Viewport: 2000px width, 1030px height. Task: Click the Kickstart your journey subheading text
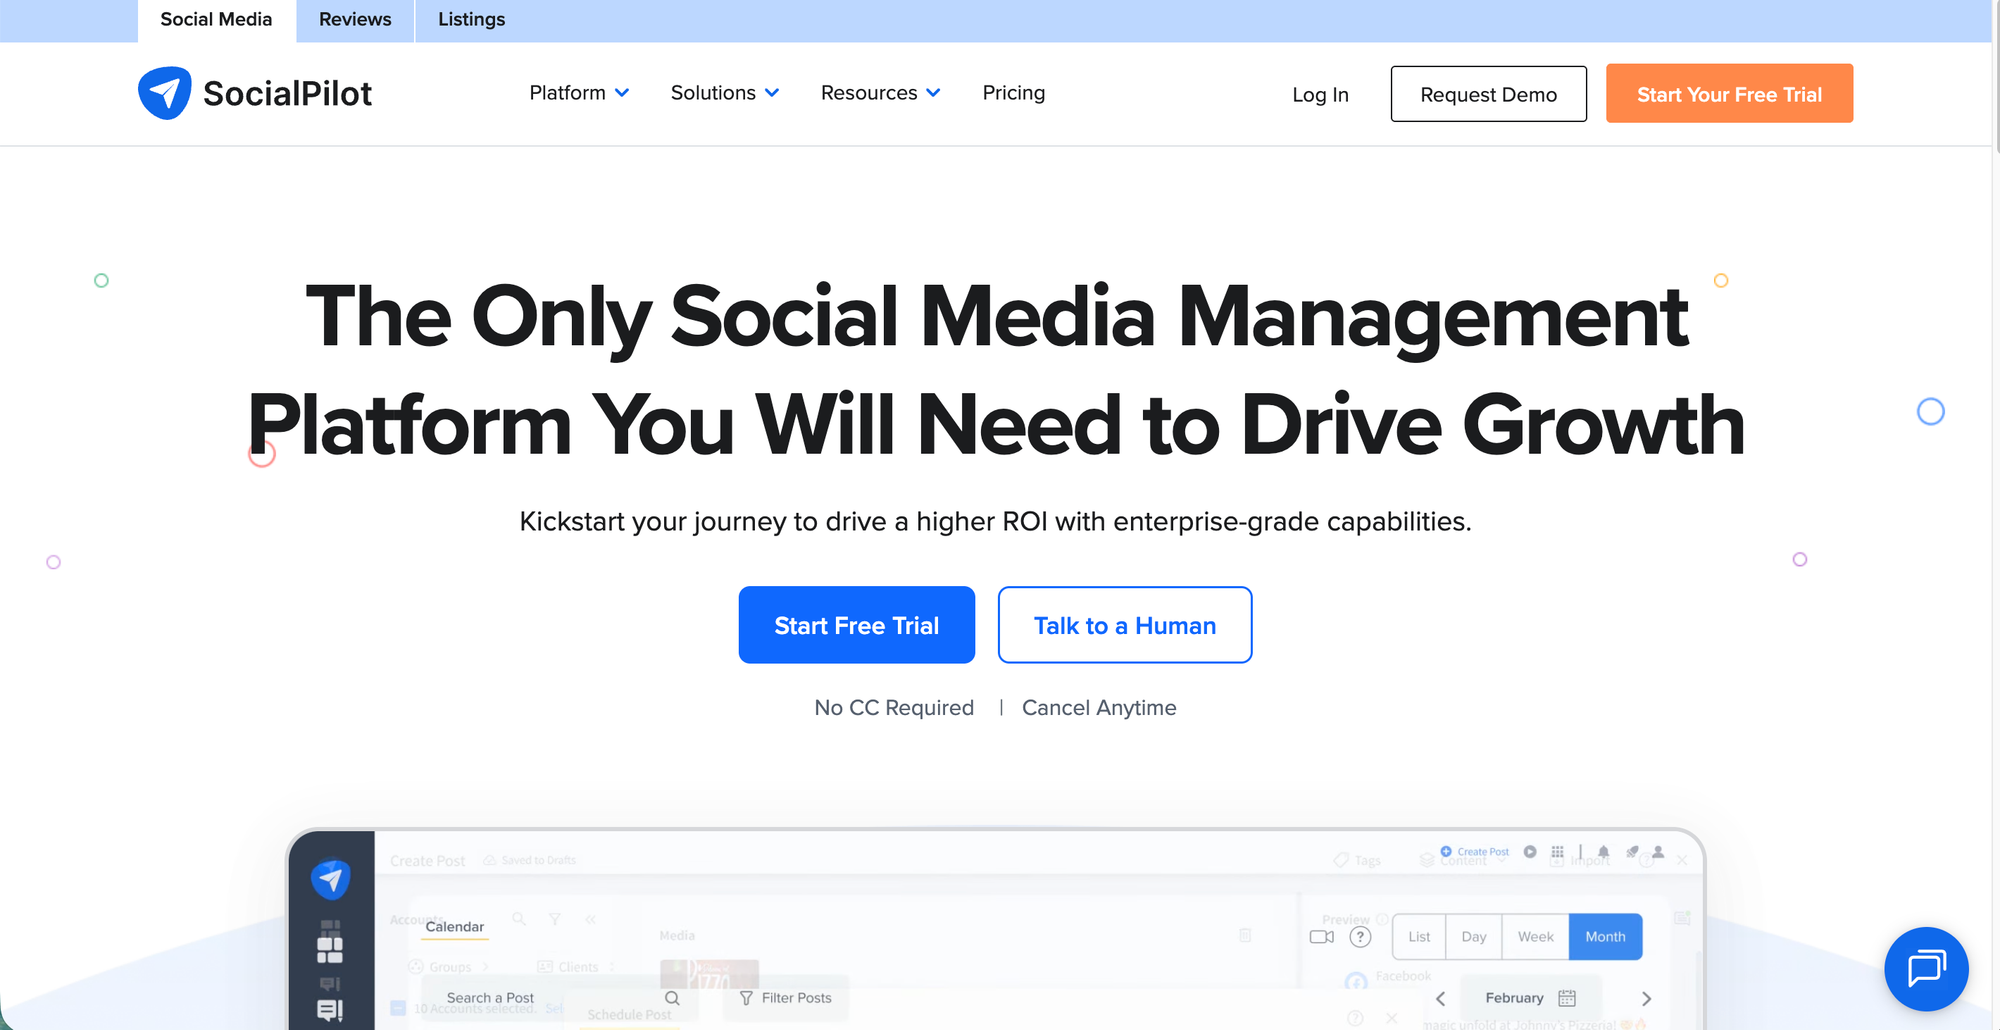point(995,522)
